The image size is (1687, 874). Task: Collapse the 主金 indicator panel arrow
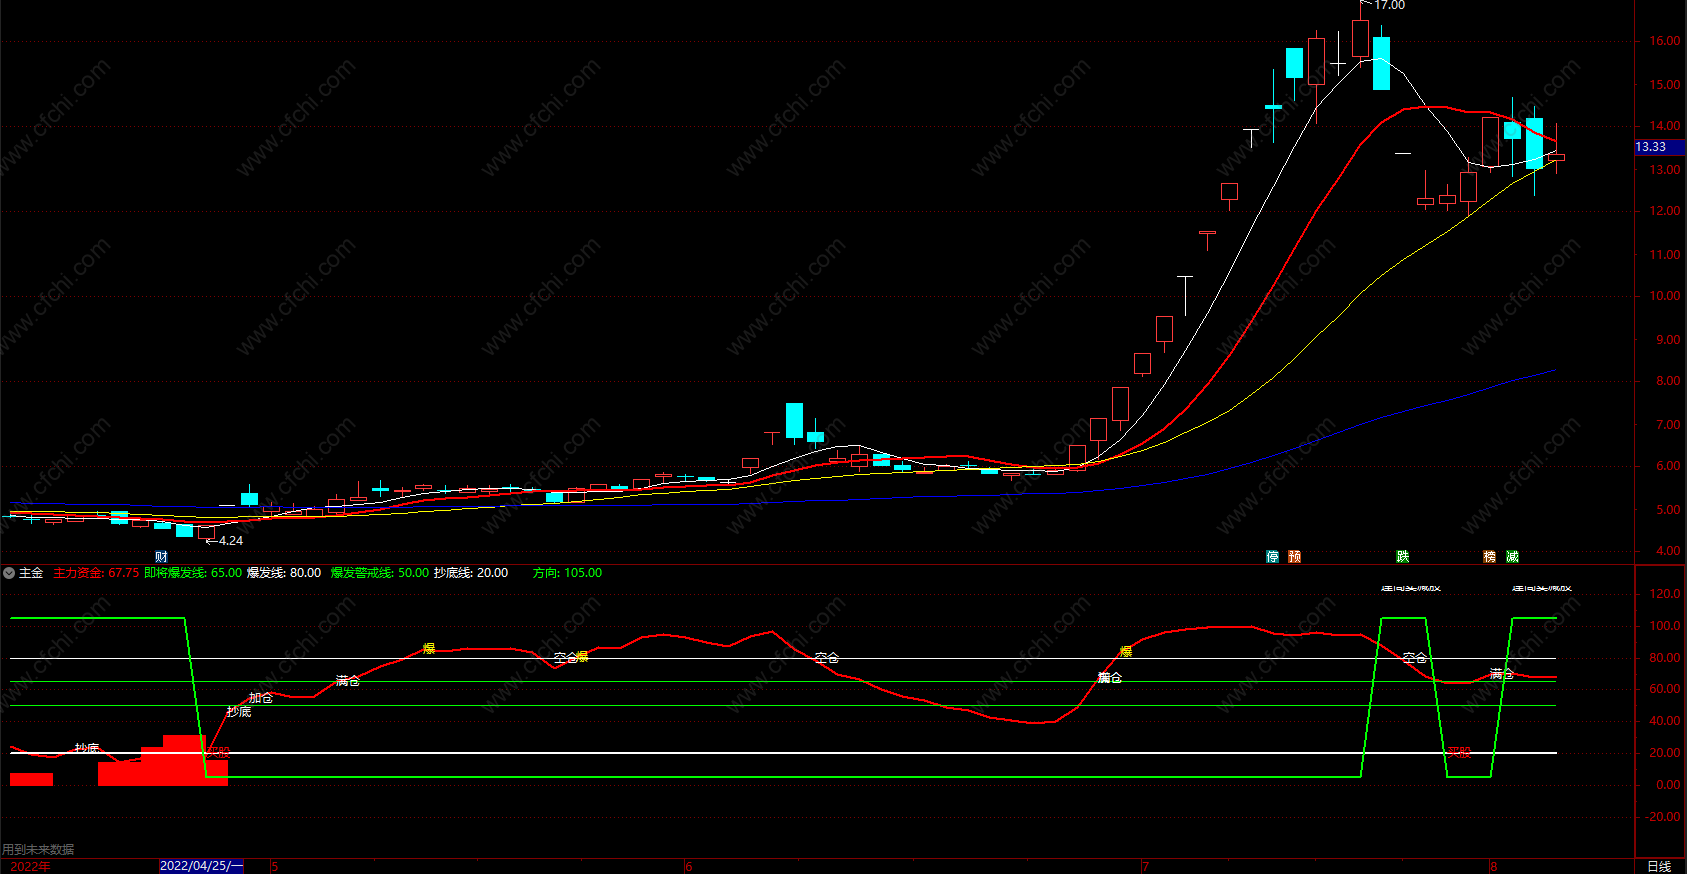pos(9,573)
